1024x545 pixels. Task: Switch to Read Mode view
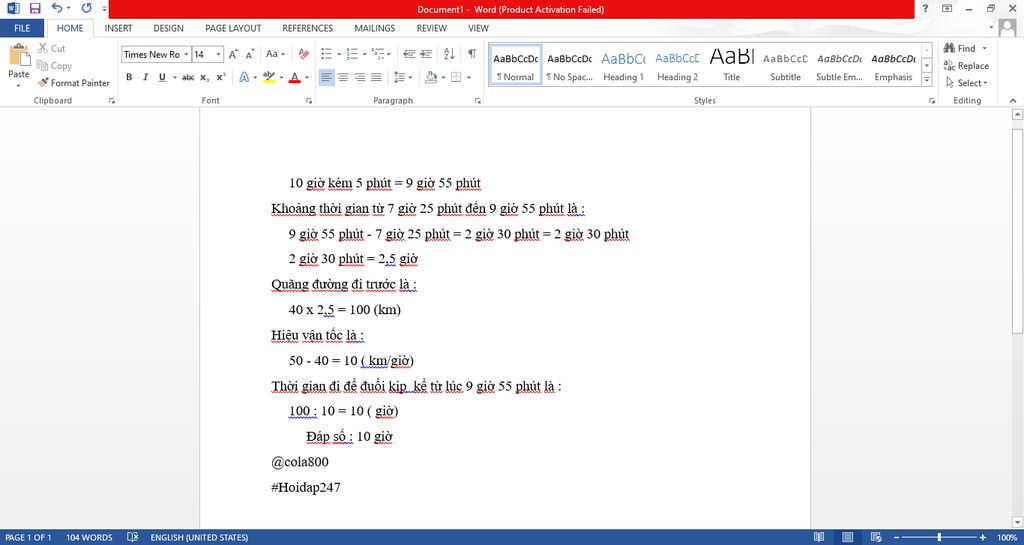819,537
